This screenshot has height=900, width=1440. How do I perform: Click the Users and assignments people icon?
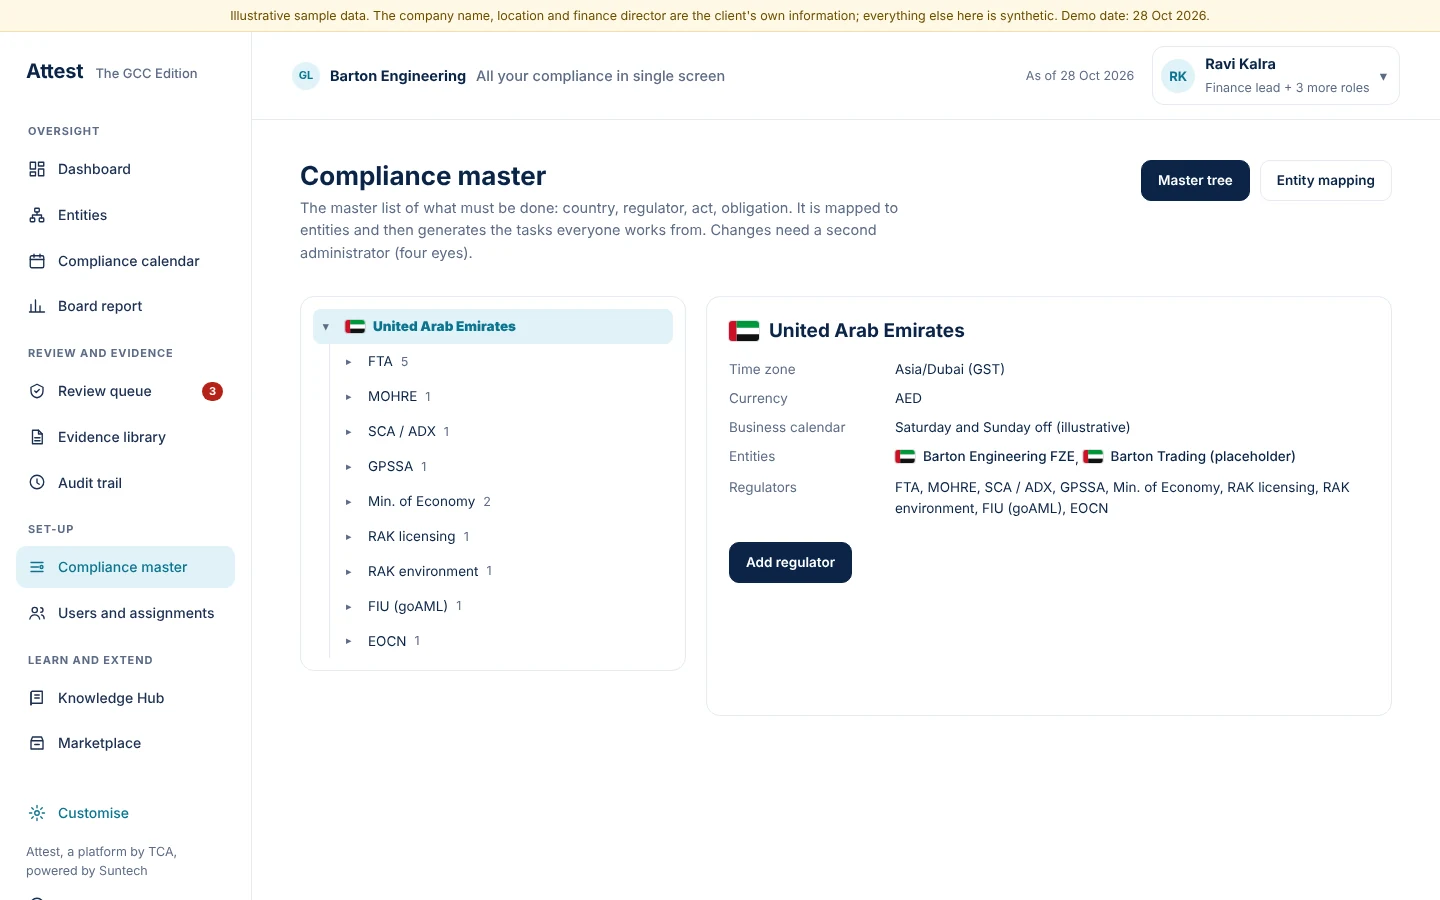coord(37,613)
